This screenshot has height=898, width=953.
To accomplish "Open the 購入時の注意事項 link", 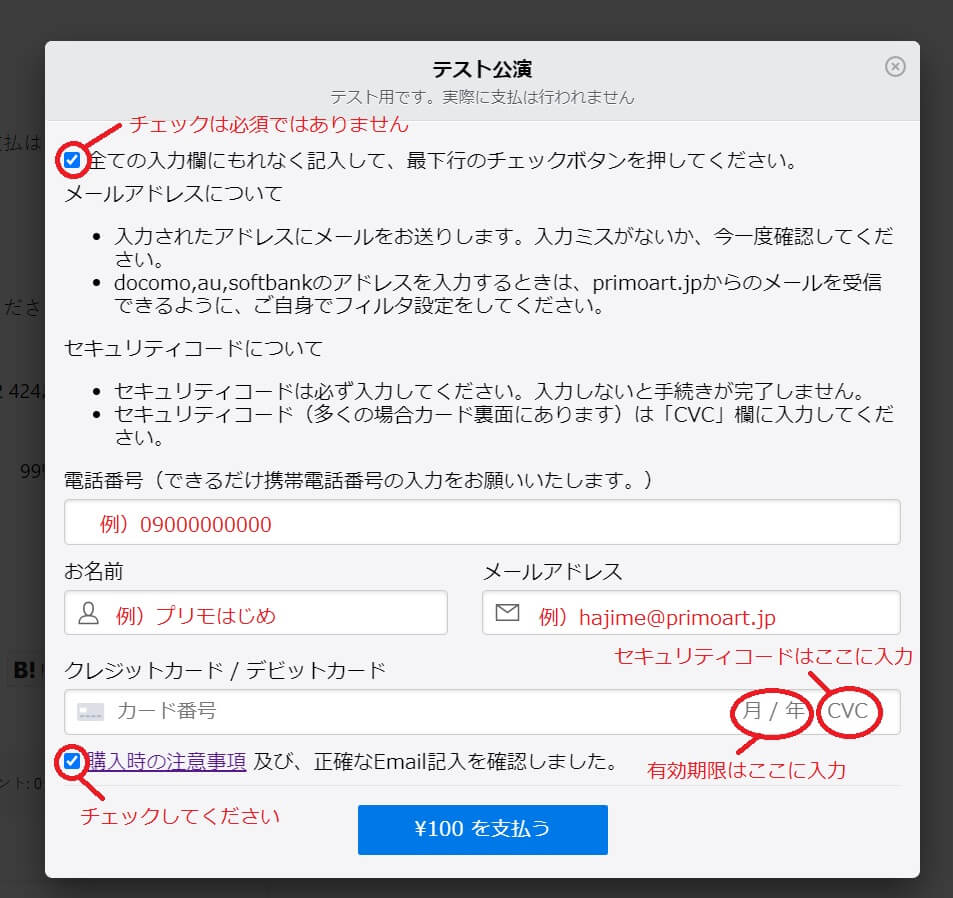I will (x=166, y=761).
